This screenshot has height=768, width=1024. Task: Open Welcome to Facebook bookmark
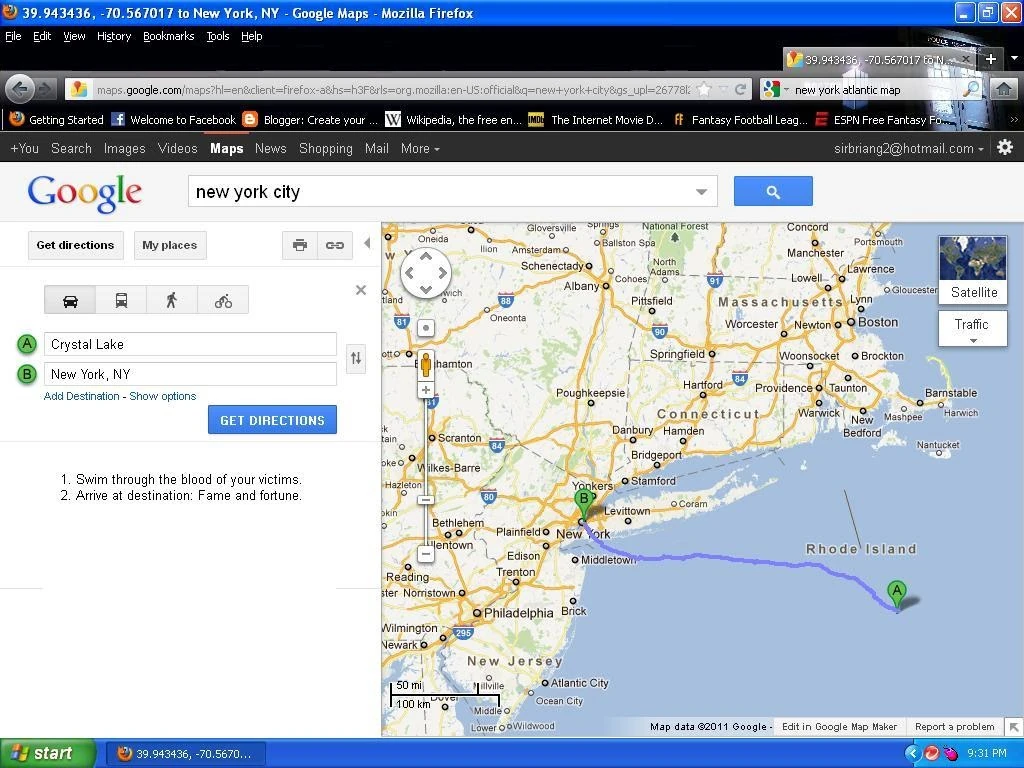[174, 120]
